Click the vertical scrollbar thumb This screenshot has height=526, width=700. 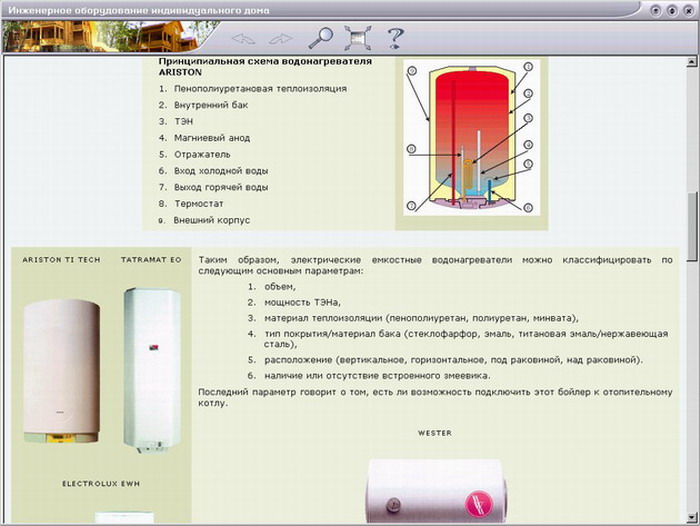[x=692, y=225]
